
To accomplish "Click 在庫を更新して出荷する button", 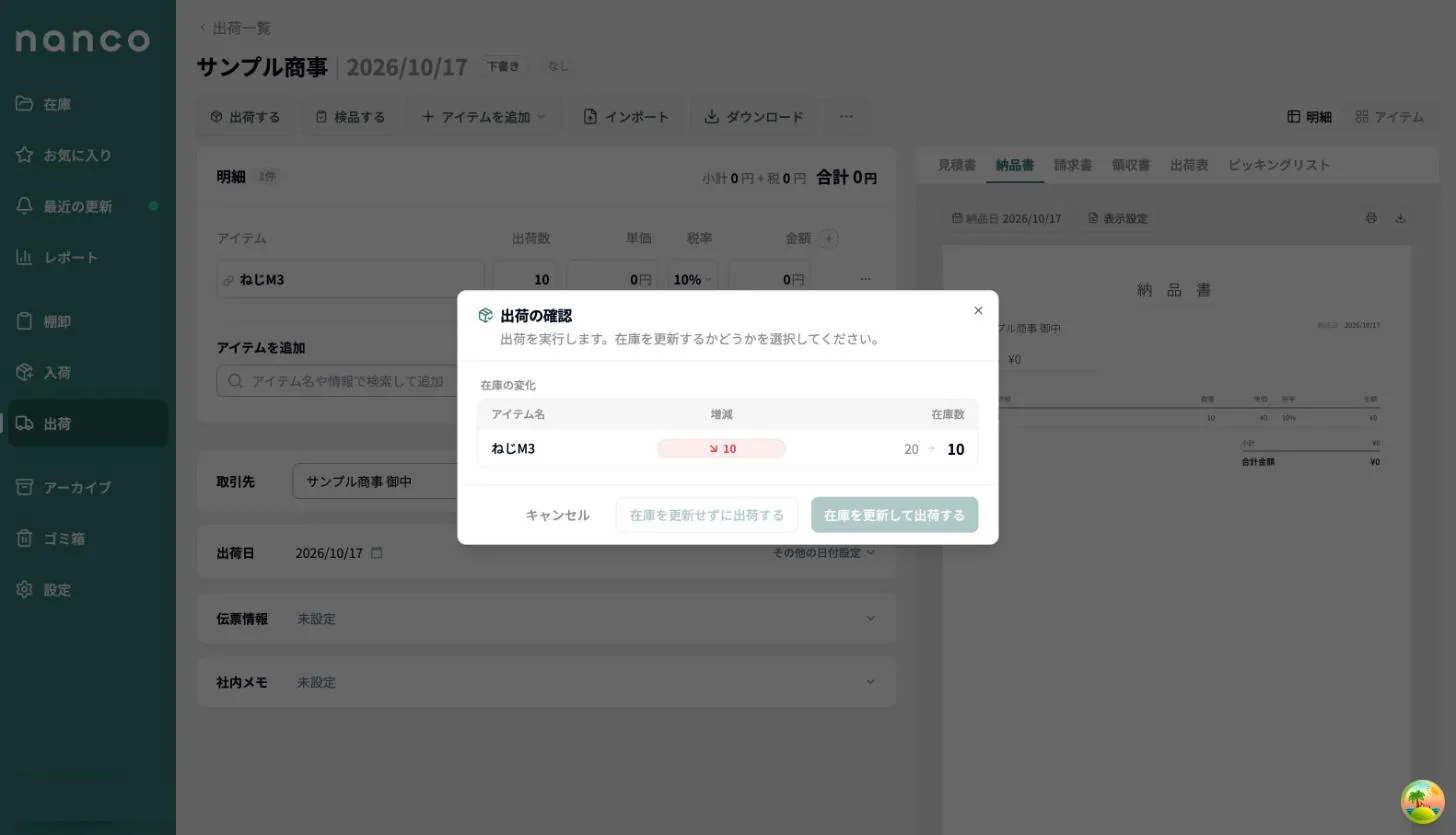I will 894,515.
